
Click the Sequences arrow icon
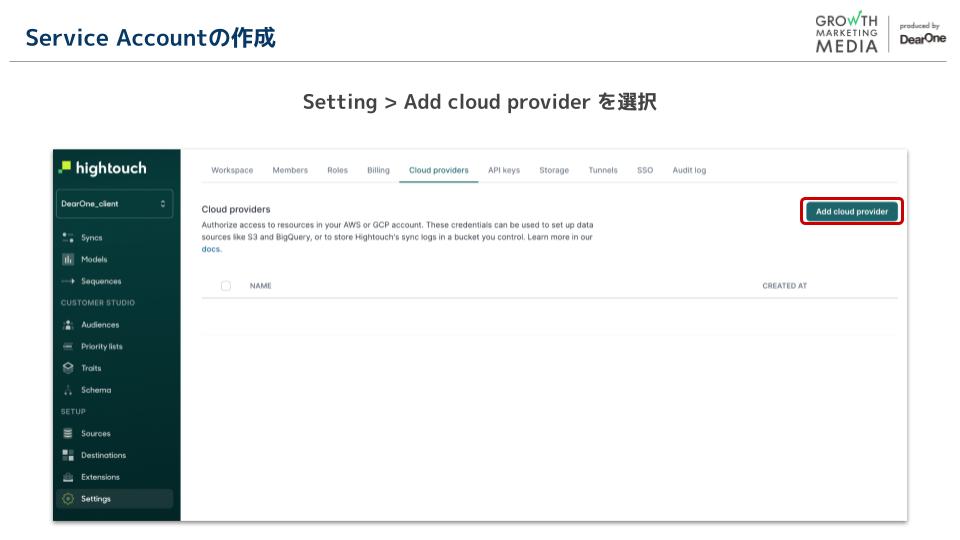[68, 281]
